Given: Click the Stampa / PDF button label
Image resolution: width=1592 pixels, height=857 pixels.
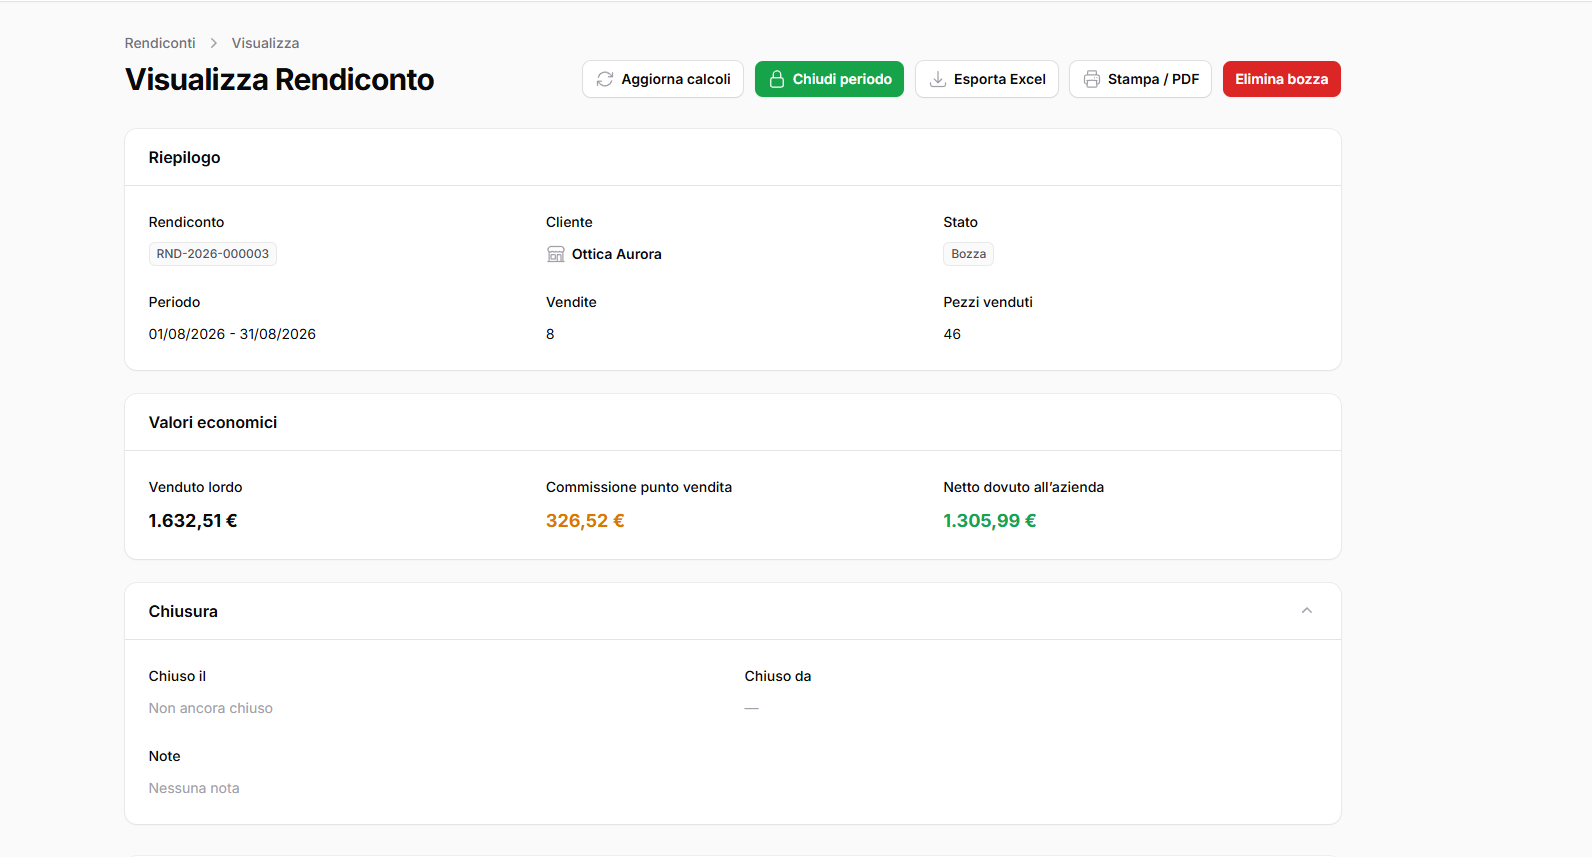Looking at the screenshot, I should (1153, 79).
